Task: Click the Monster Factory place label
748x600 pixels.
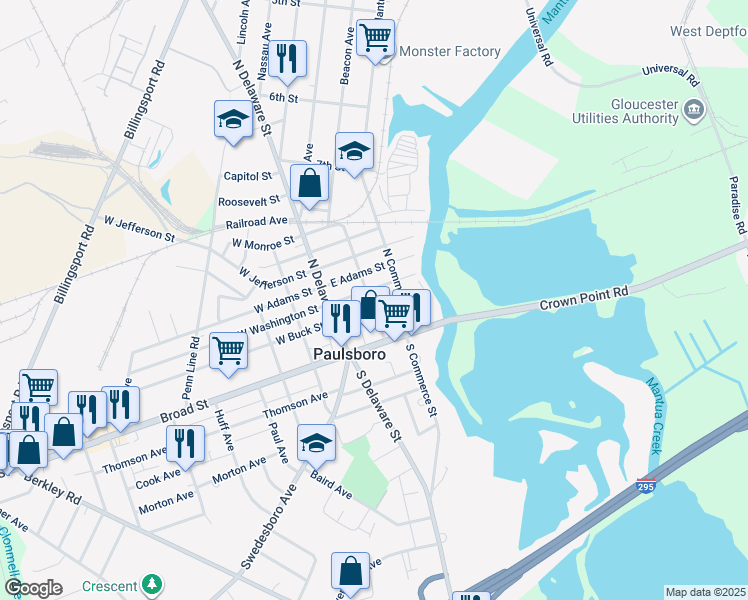Action: click(450, 51)
